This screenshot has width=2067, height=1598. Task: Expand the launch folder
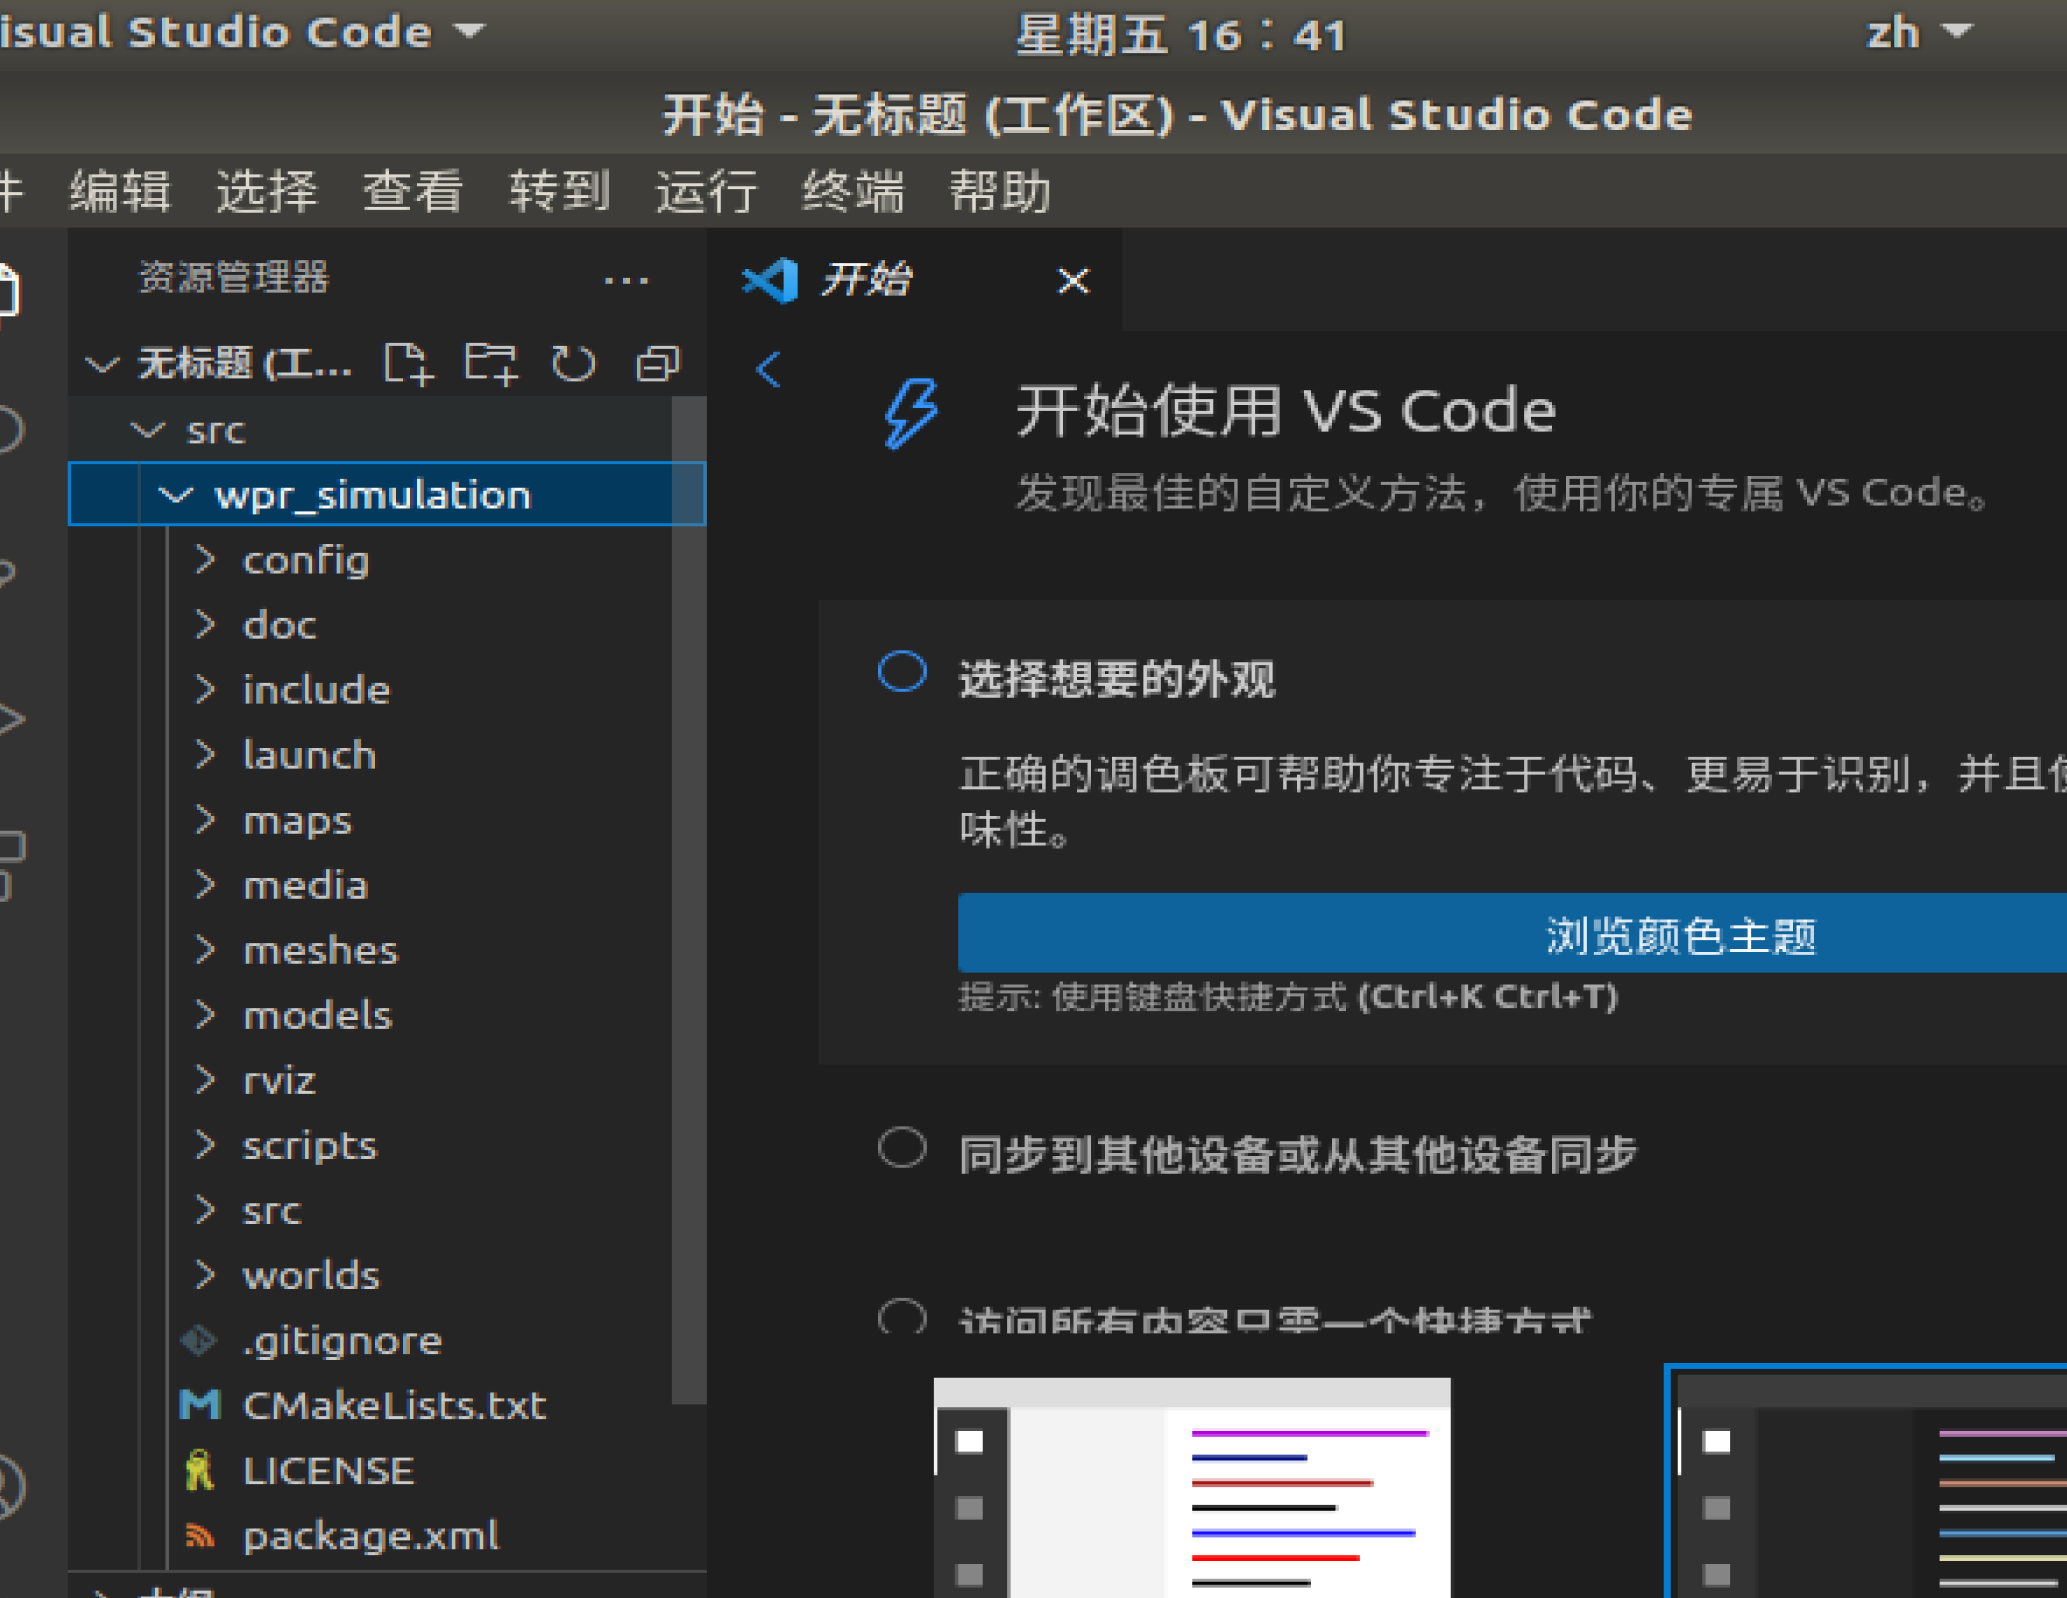coord(205,755)
